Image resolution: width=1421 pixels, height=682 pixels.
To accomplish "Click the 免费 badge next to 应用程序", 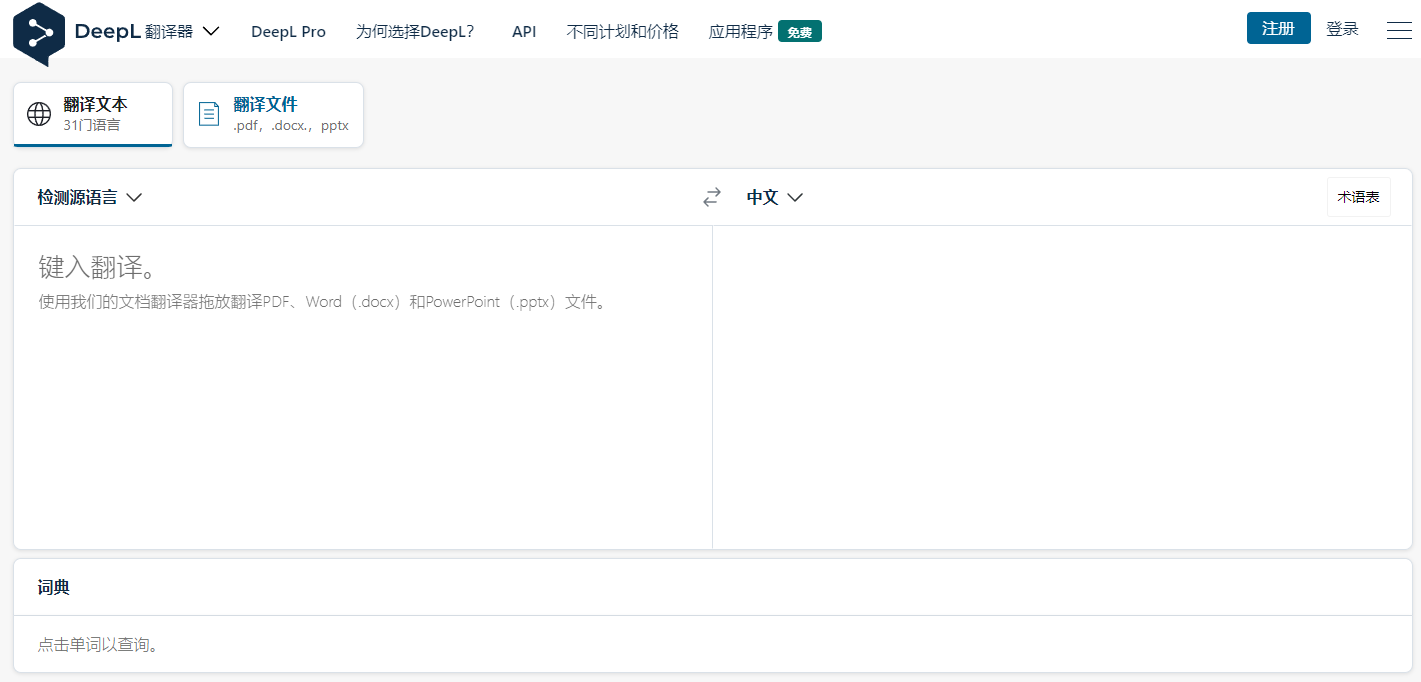I will (800, 31).
